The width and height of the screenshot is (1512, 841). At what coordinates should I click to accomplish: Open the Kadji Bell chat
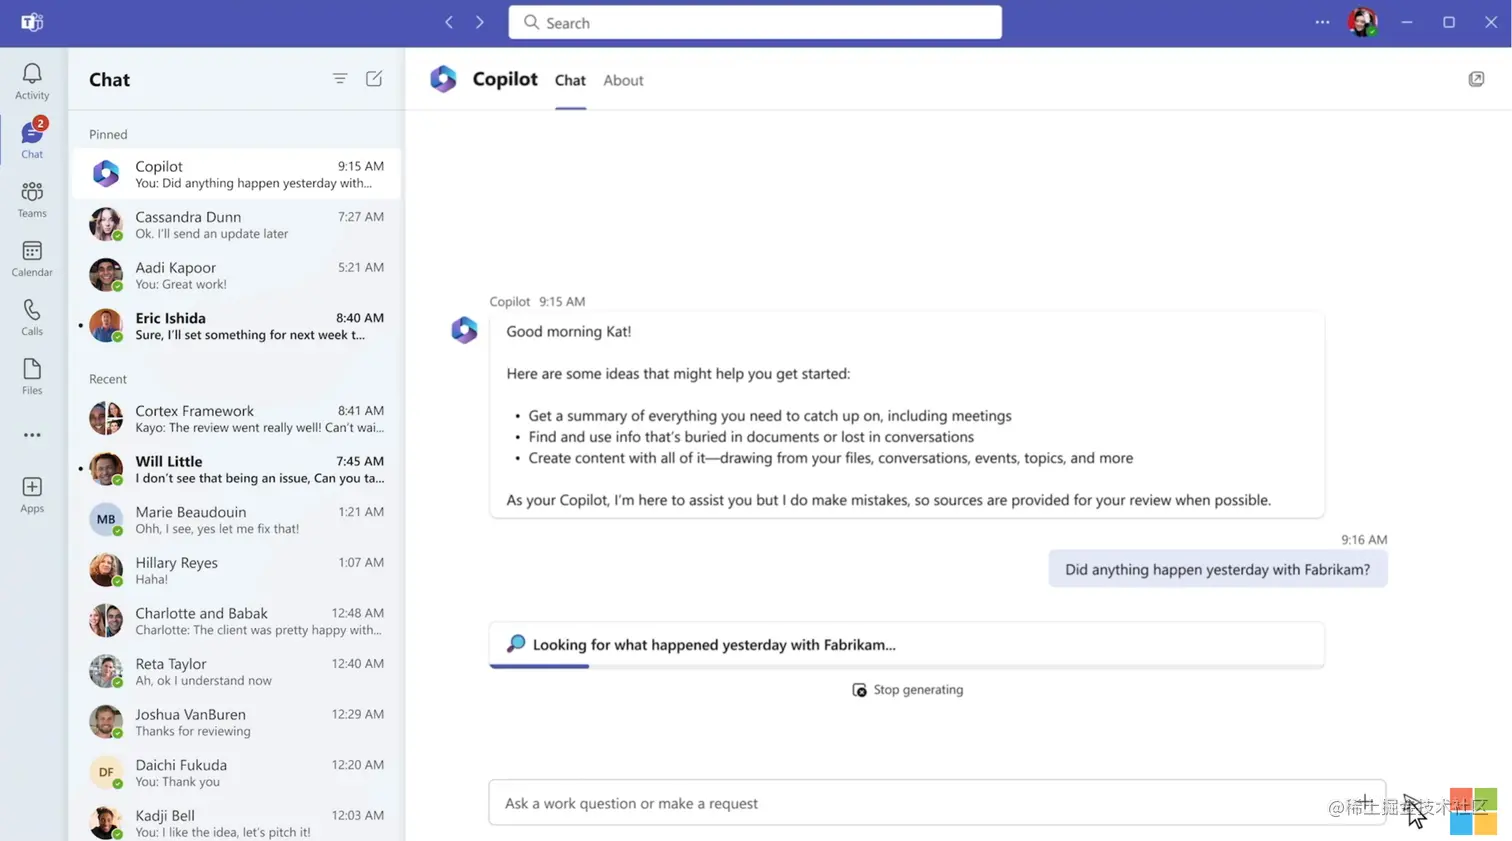pos(237,822)
